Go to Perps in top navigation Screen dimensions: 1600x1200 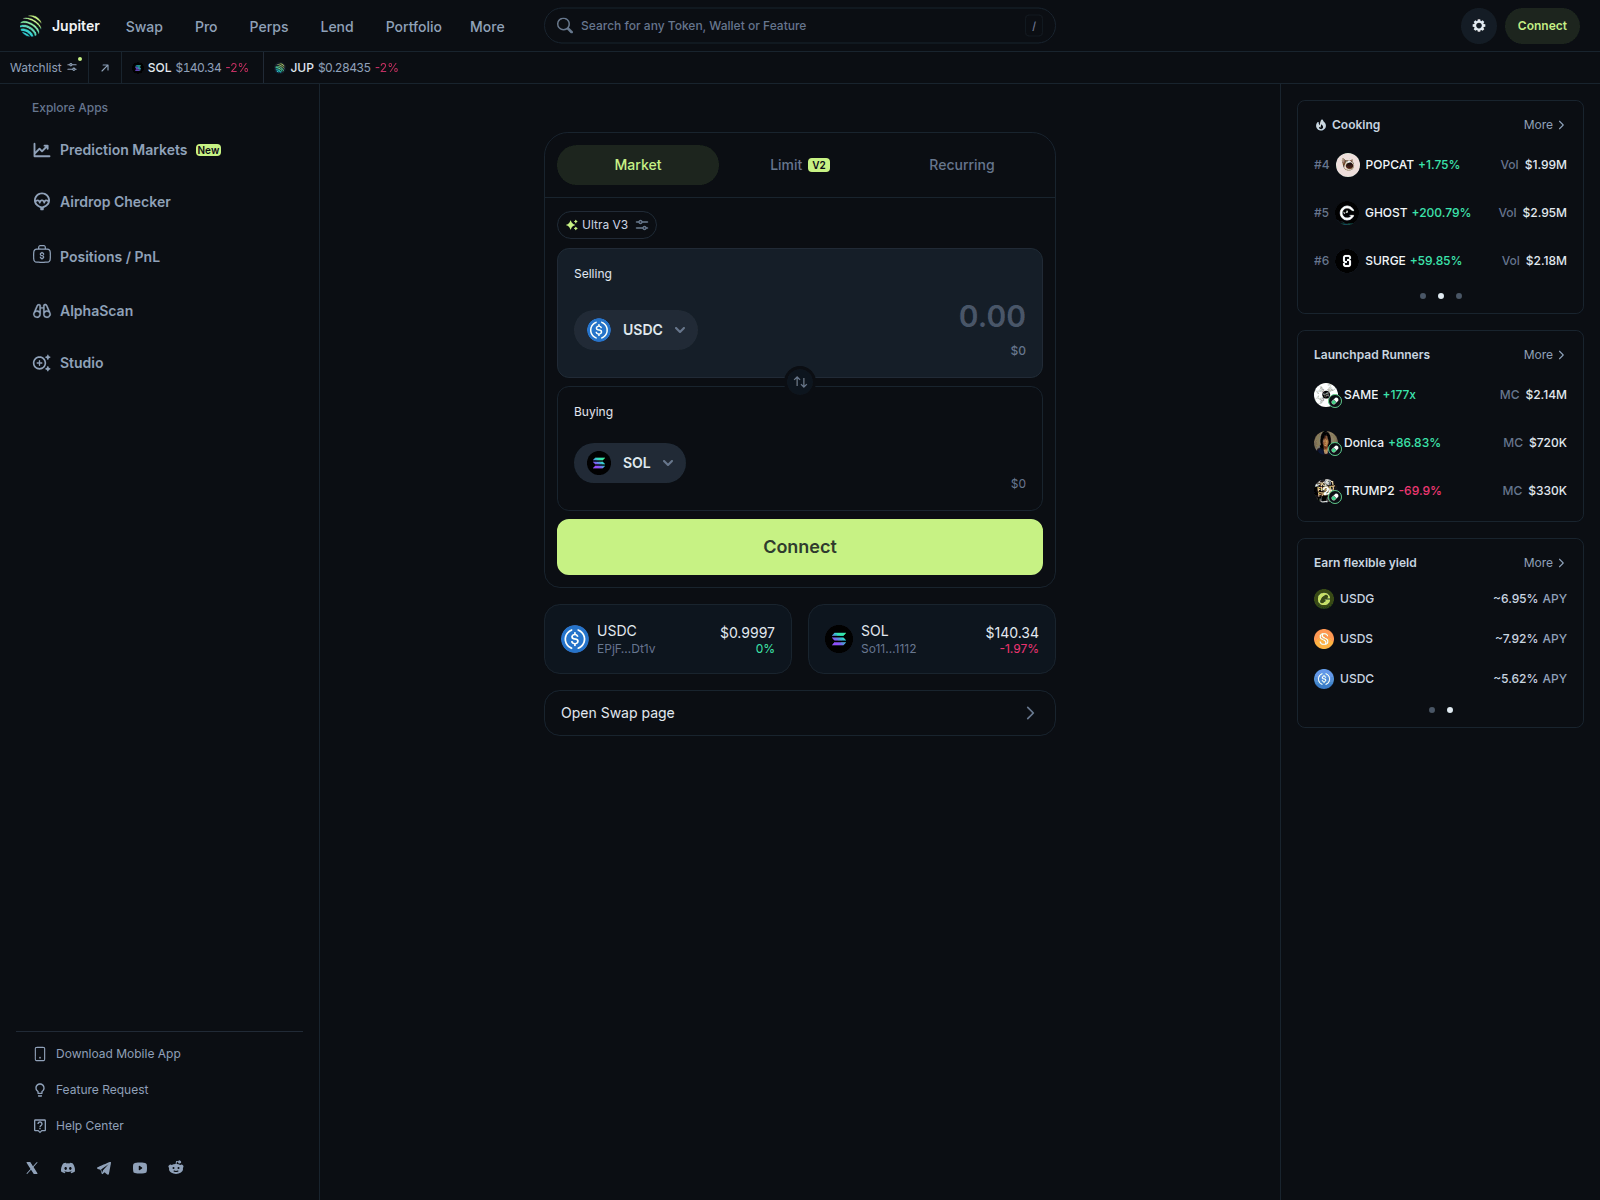tap(269, 27)
